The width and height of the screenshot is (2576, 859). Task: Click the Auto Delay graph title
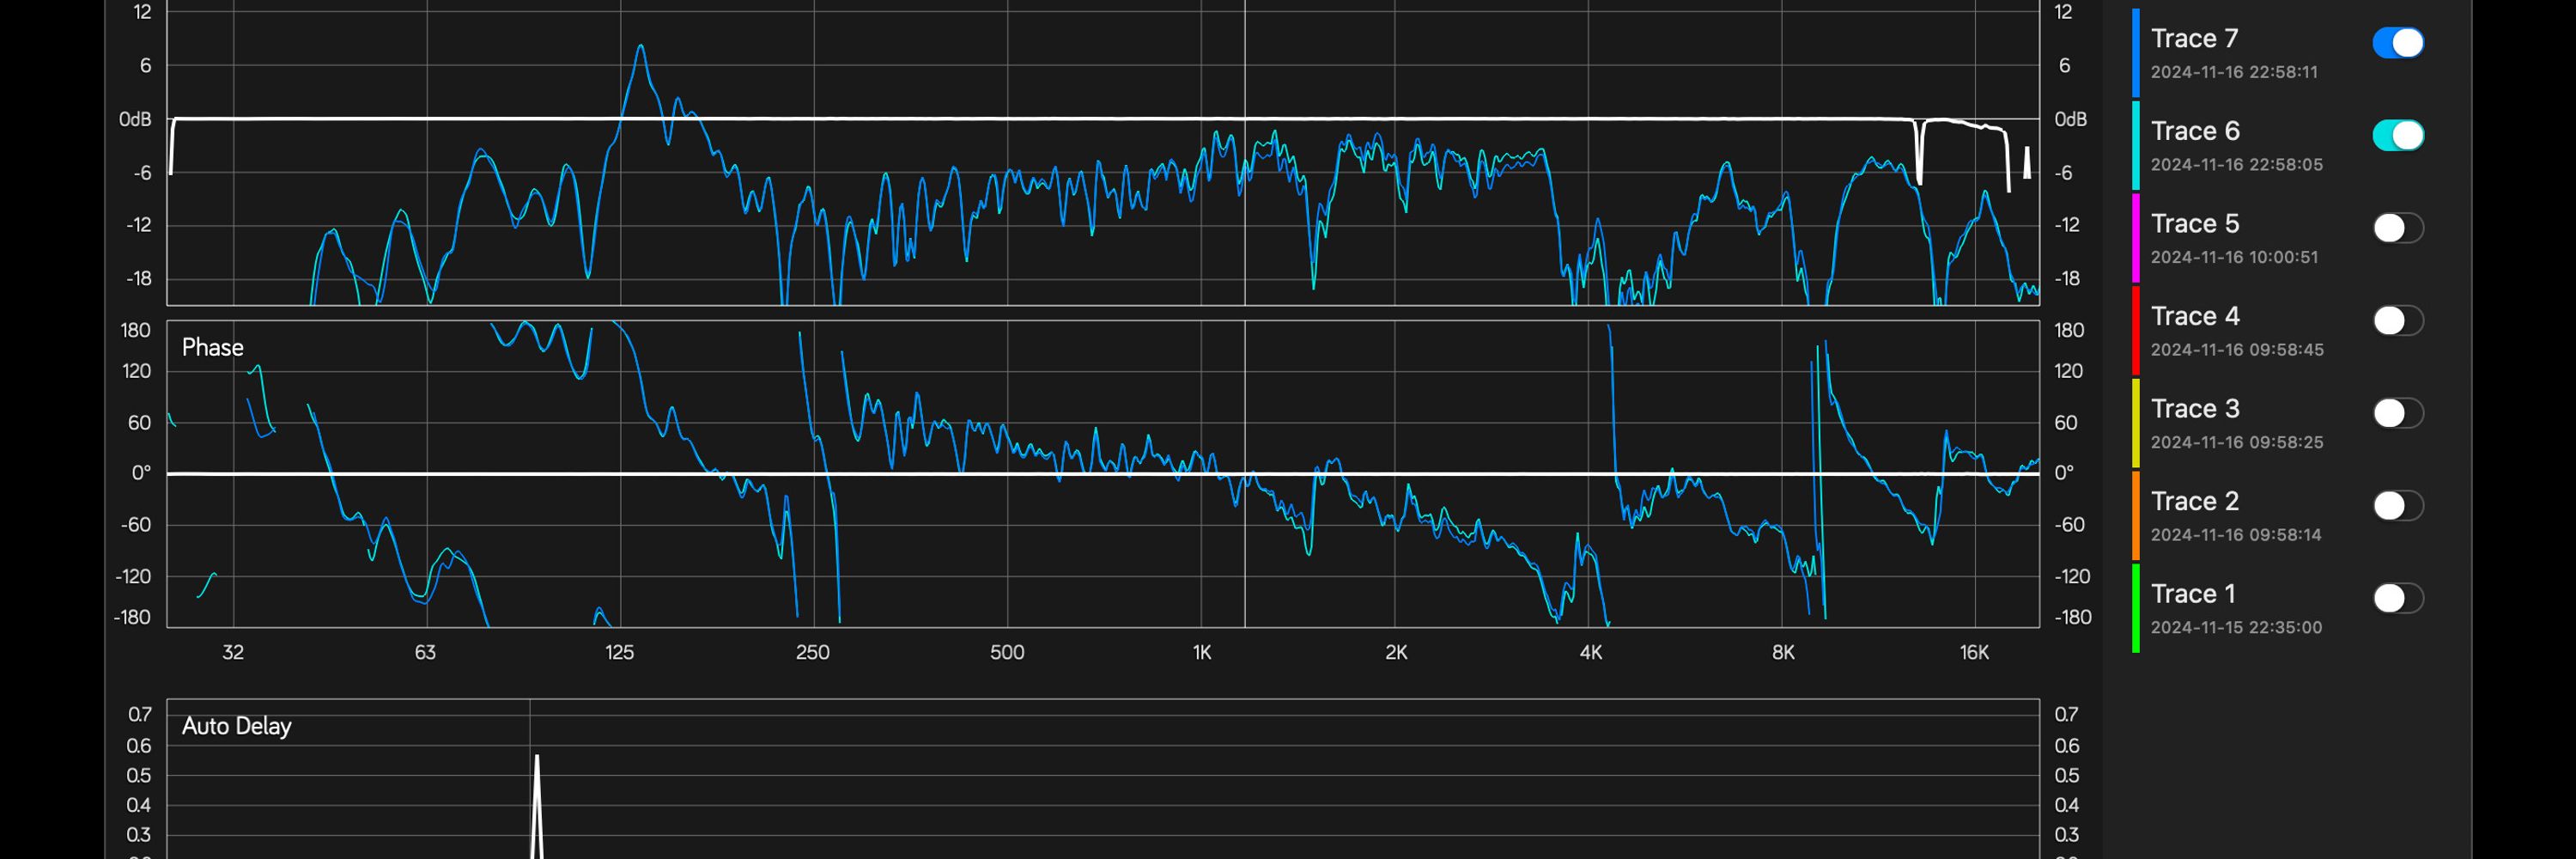(236, 726)
